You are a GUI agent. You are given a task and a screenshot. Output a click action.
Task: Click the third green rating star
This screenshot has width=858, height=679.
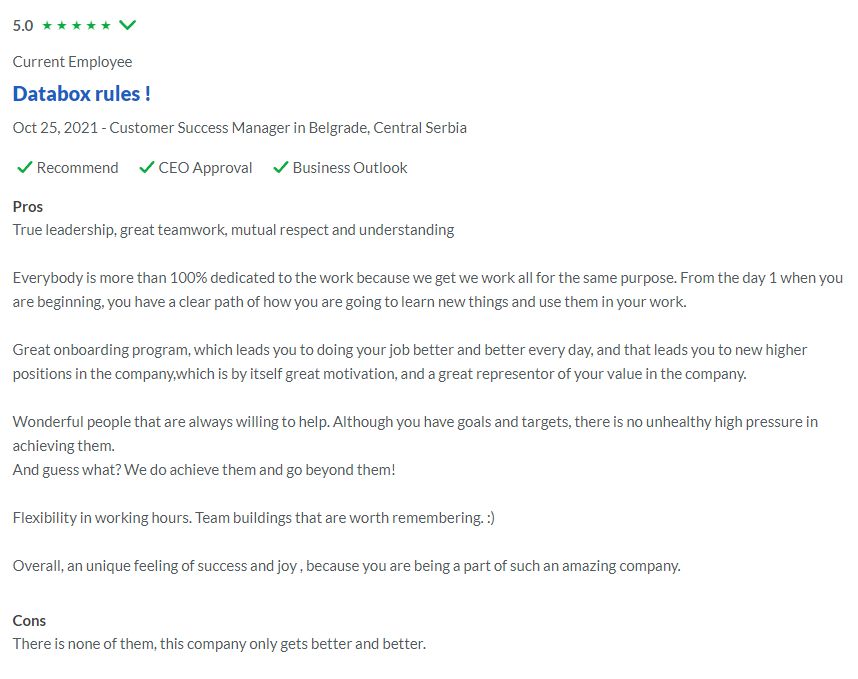tap(77, 25)
